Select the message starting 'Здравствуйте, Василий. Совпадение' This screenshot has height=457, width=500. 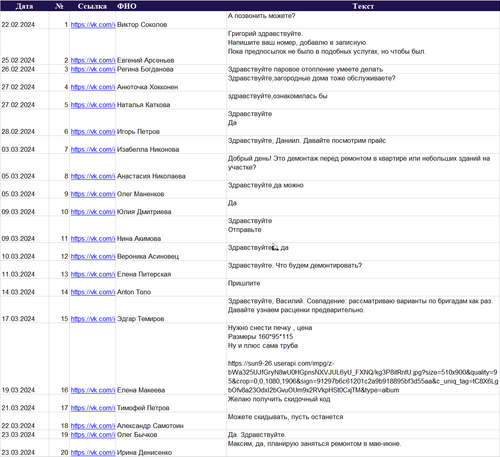pos(363,310)
